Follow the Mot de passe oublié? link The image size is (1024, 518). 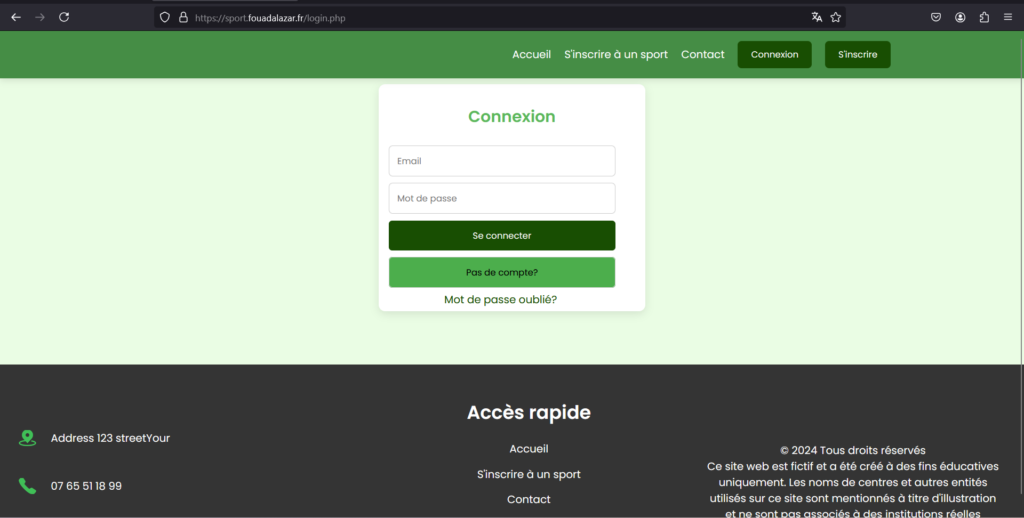click(x=500, y=300)
